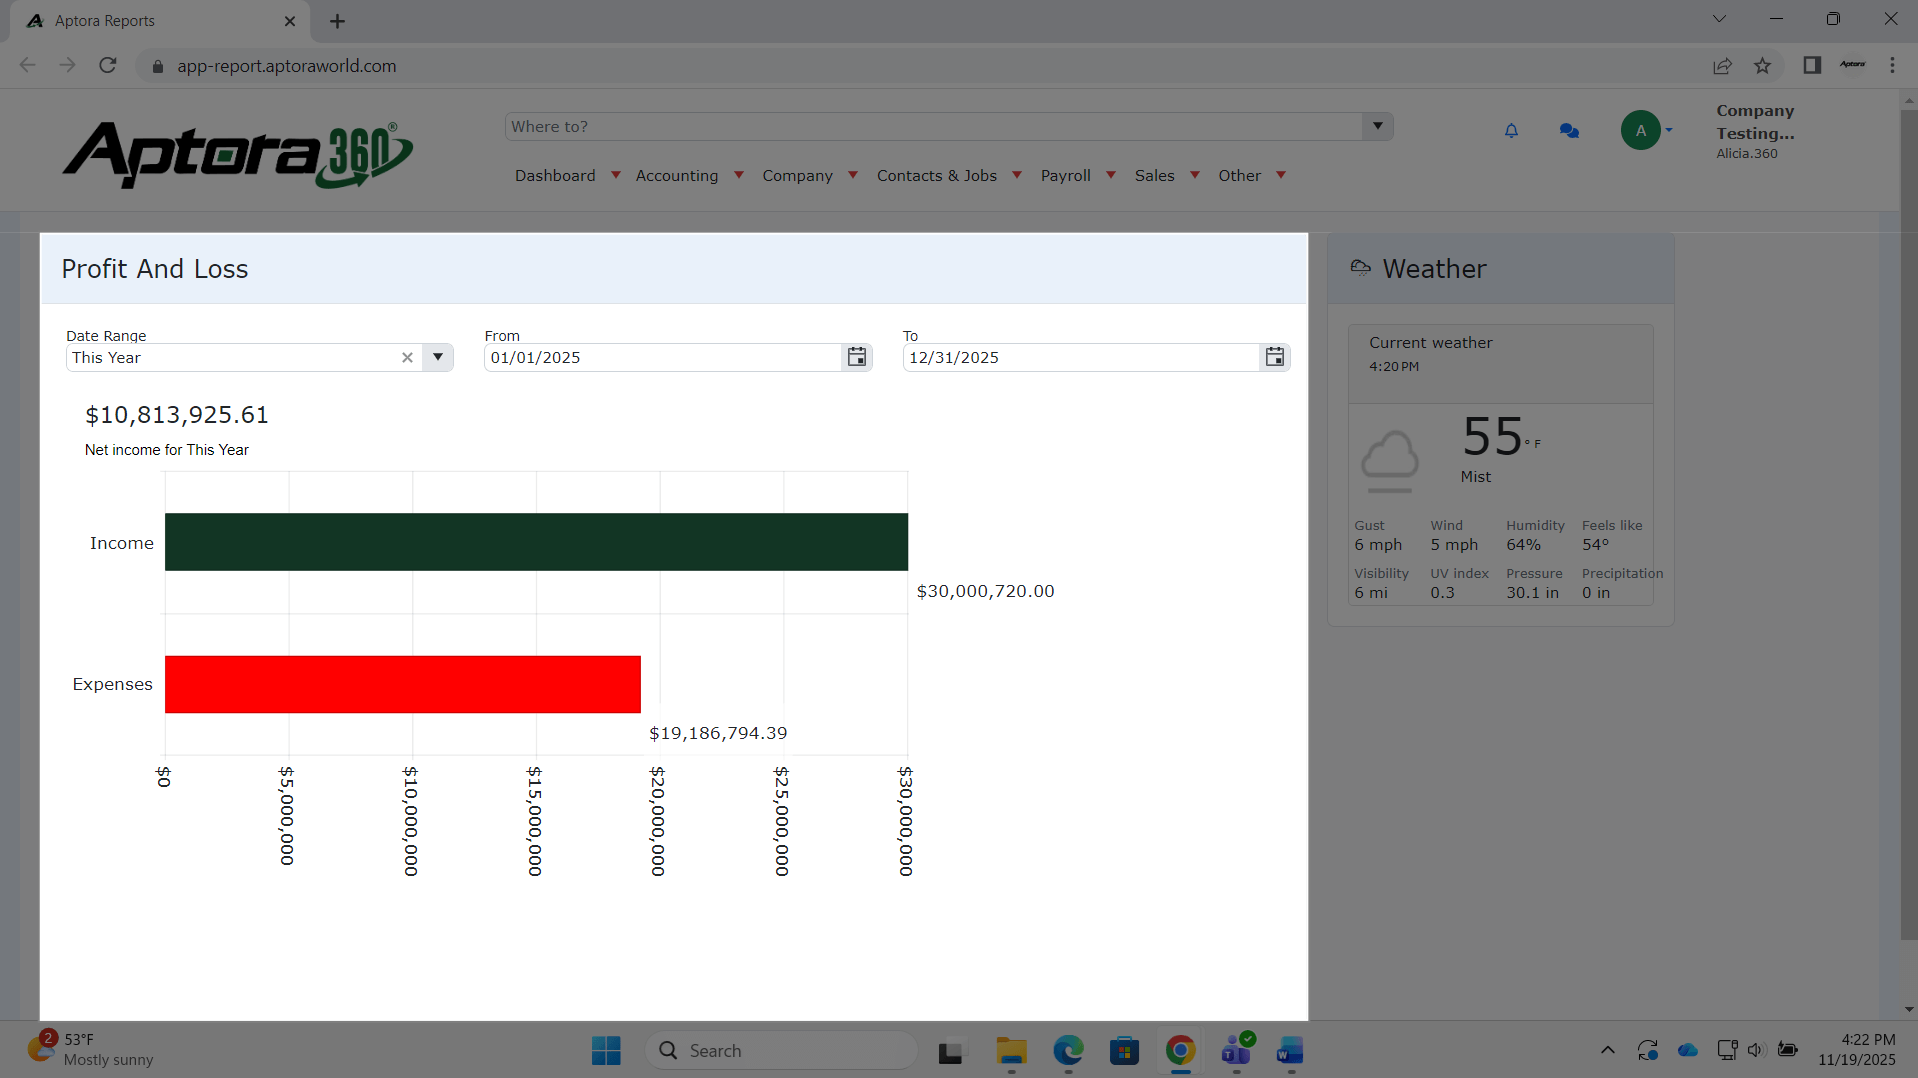Open Microsoft Teams from the taskbar
This screenshot has height=1078, width=1918.
pyautogui.click(x=1237, y=1050)
